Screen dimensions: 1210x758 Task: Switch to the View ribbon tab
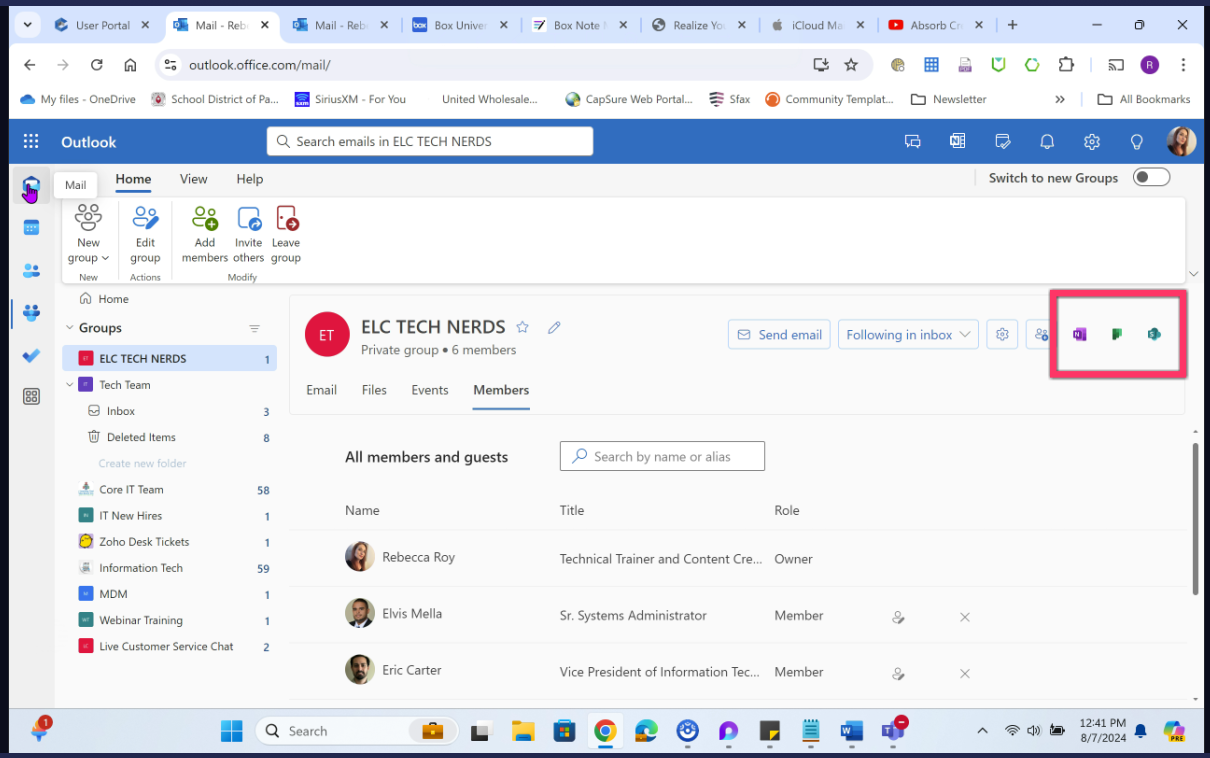click(x=193, y=179)
